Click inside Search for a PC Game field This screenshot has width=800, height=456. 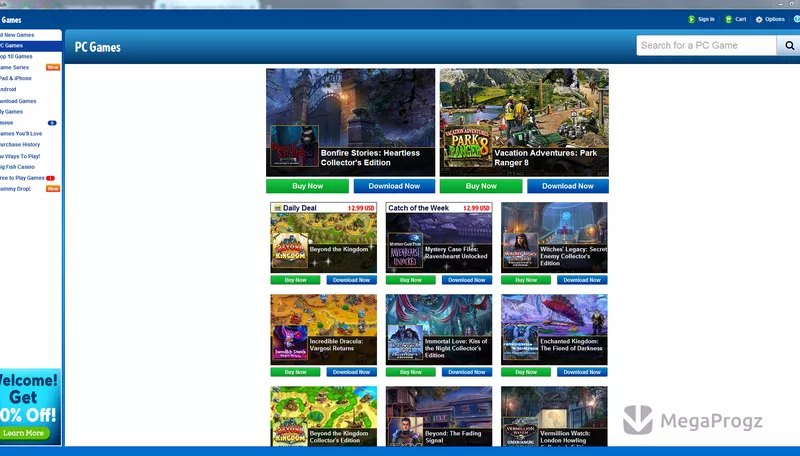tap(707, 45)
